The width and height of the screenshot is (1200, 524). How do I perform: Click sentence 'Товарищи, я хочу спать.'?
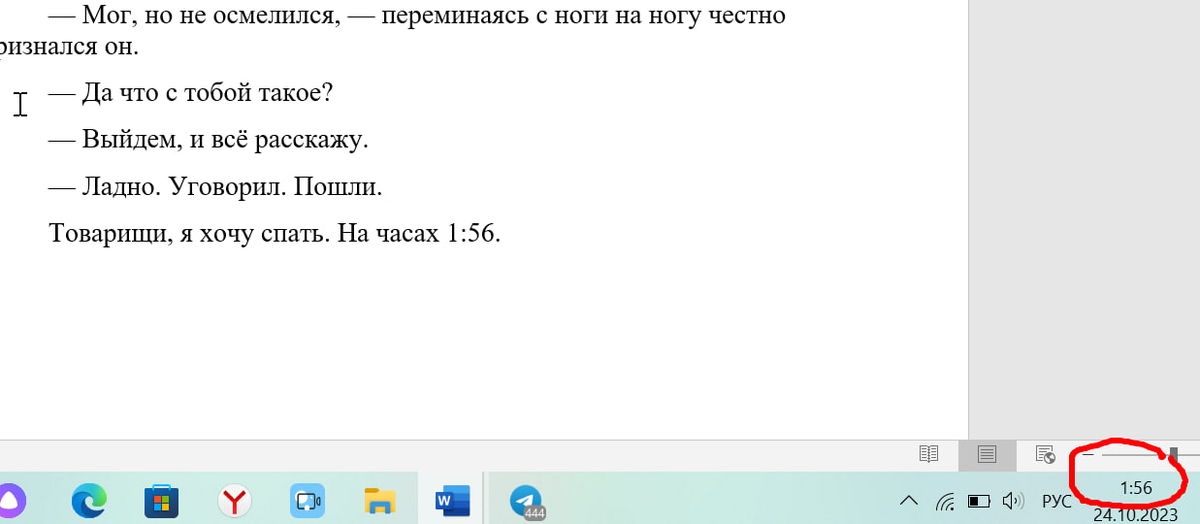(x=188, y=234)
